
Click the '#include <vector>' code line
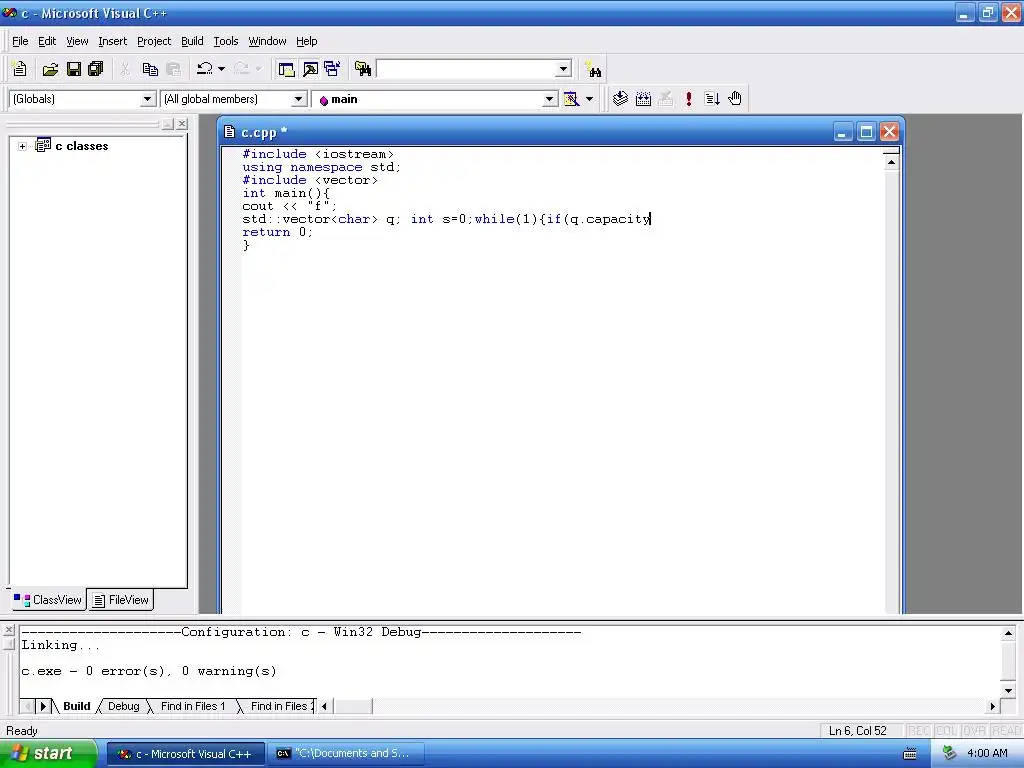tap(310, 180)
